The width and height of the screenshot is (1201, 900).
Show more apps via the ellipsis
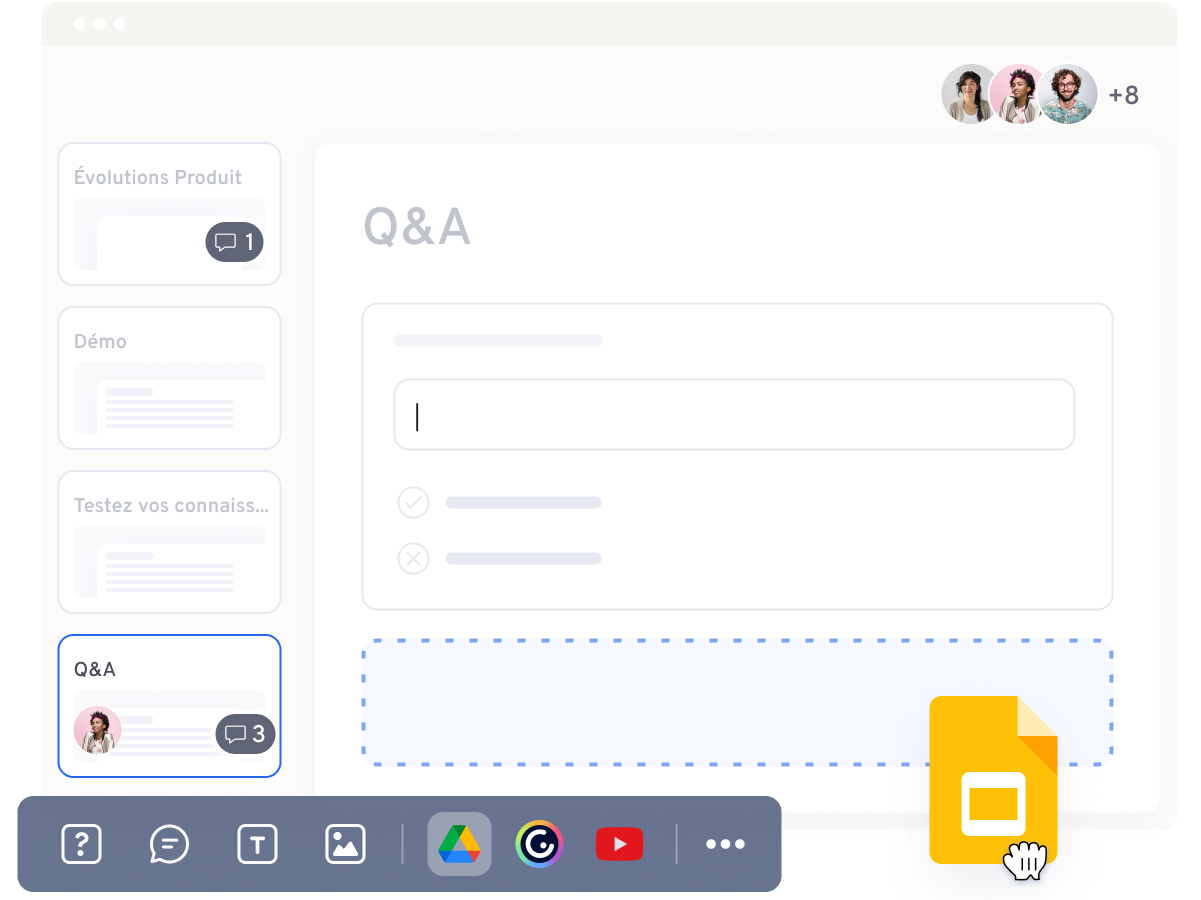click(725, 844)
